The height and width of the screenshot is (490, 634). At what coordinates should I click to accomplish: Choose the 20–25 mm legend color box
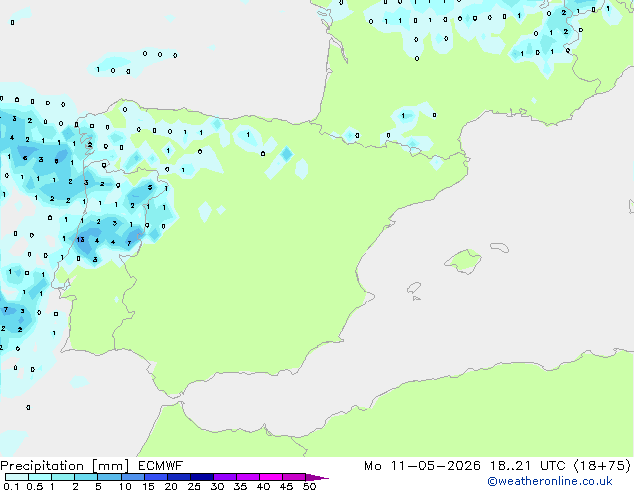(x=178, y=477)
